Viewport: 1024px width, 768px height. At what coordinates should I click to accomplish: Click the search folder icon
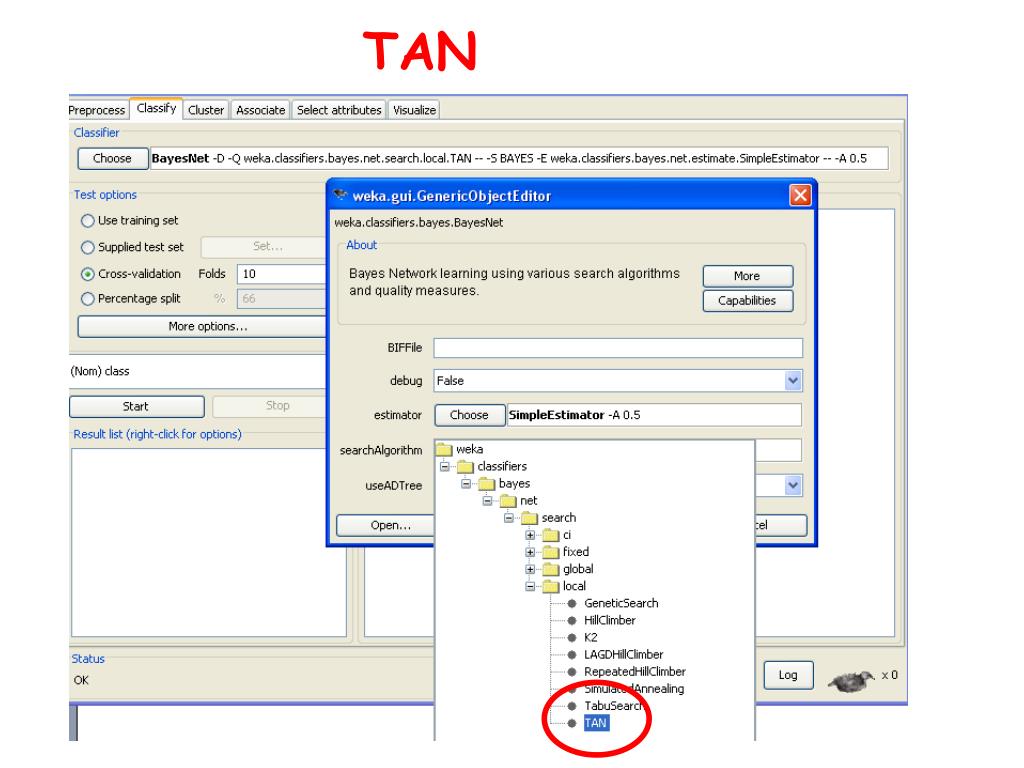pyautogui.click(x=530, y=518)
